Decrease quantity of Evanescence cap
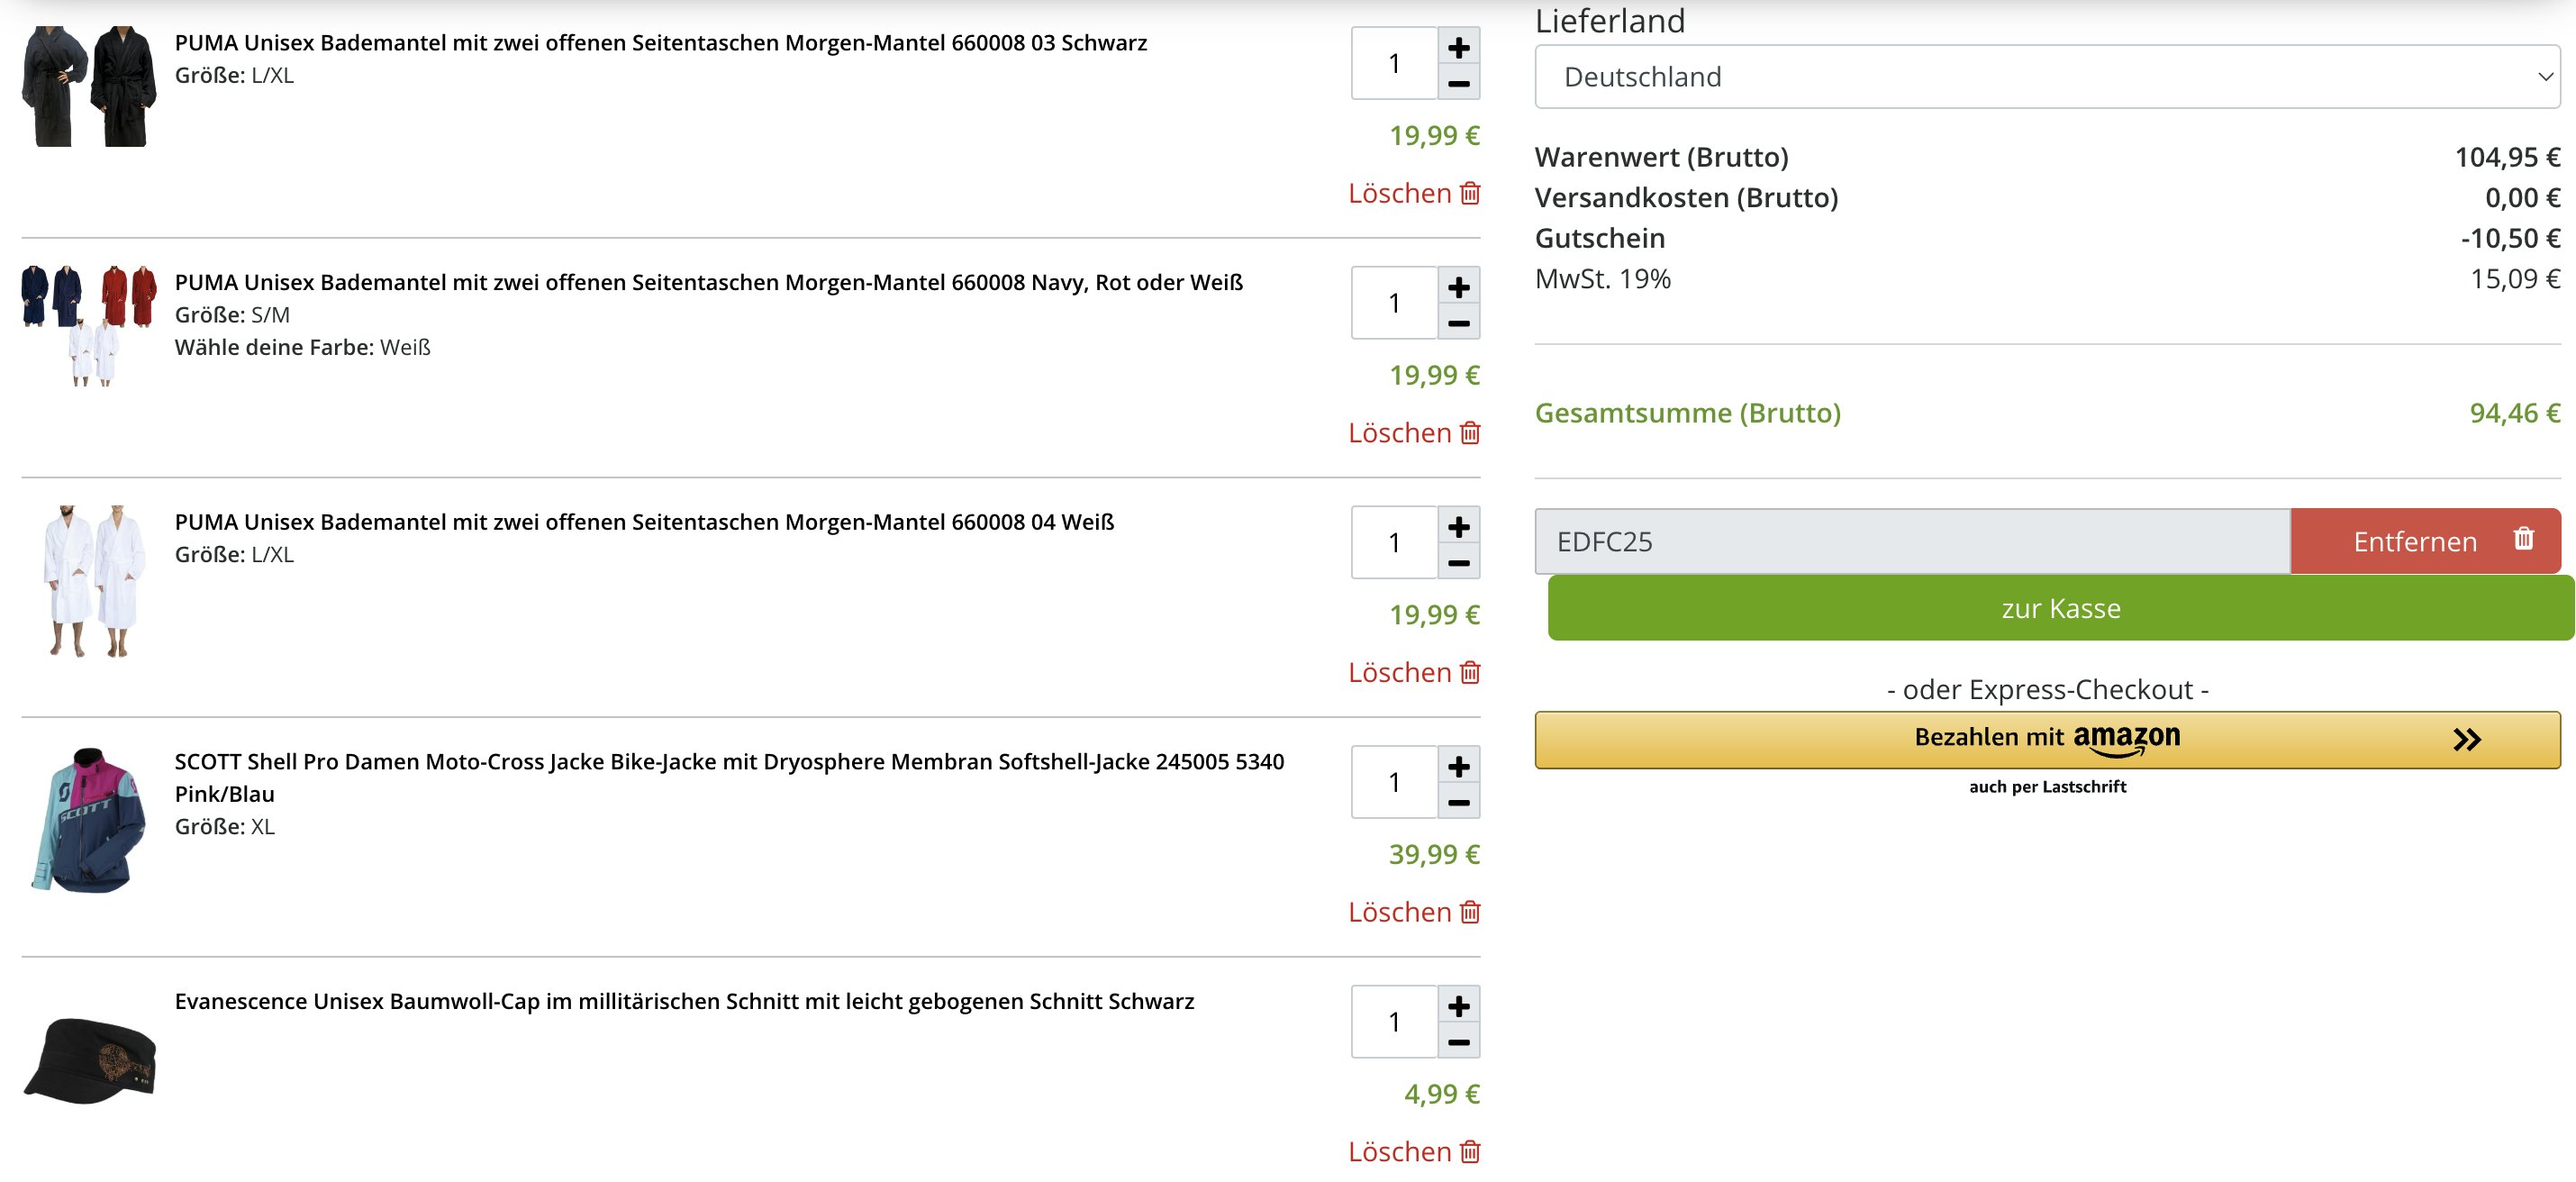 (1458, 1042)
